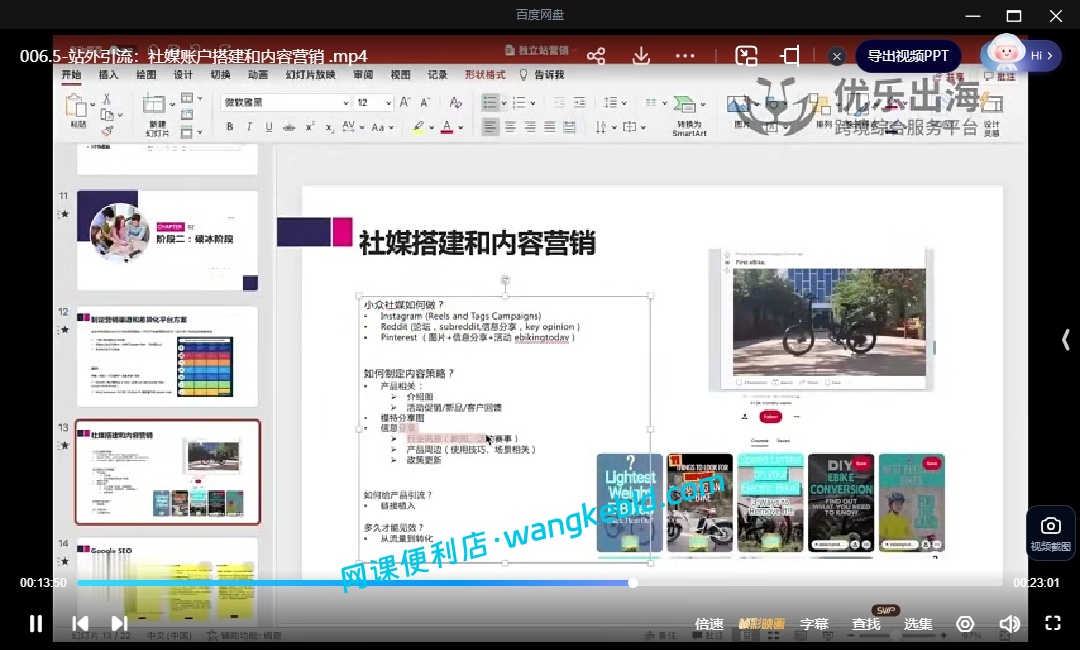Open the 字幕 subtitle options
This screenshot has width=1080, height=650.
[x=814, y=624]
